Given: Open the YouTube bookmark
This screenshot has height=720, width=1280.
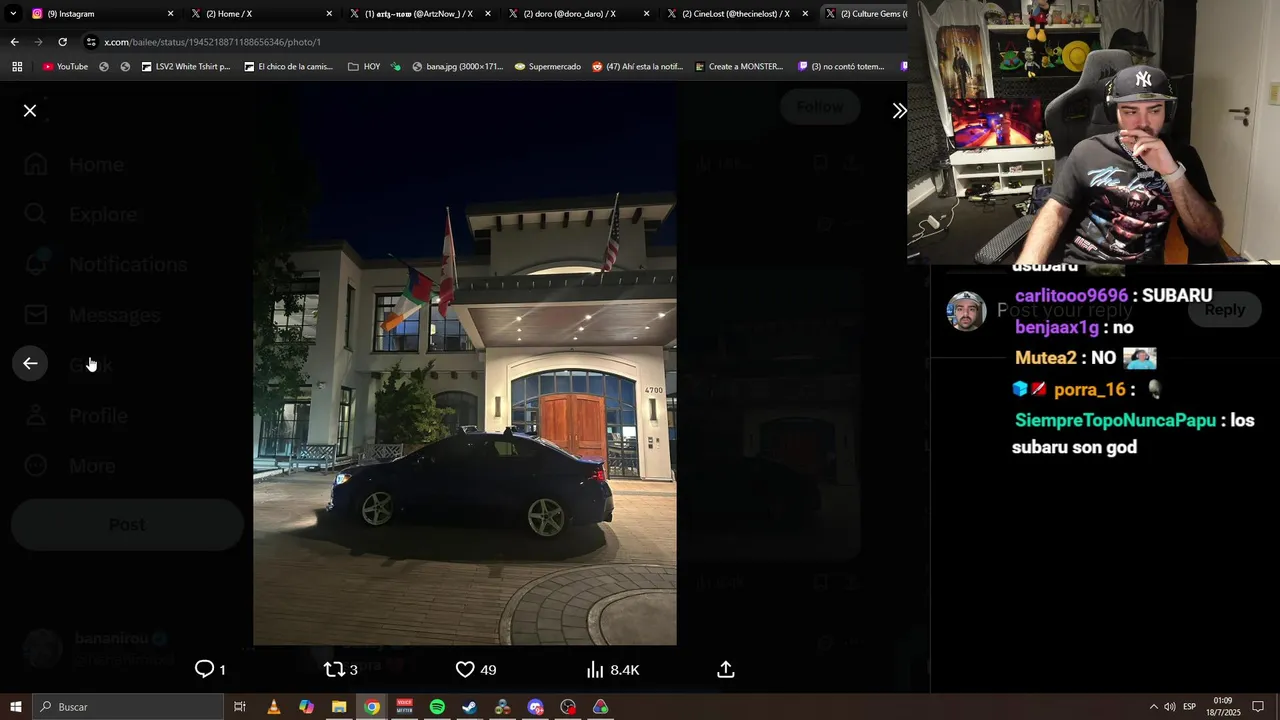Looking at the screenshot, I should coord(65,67).
